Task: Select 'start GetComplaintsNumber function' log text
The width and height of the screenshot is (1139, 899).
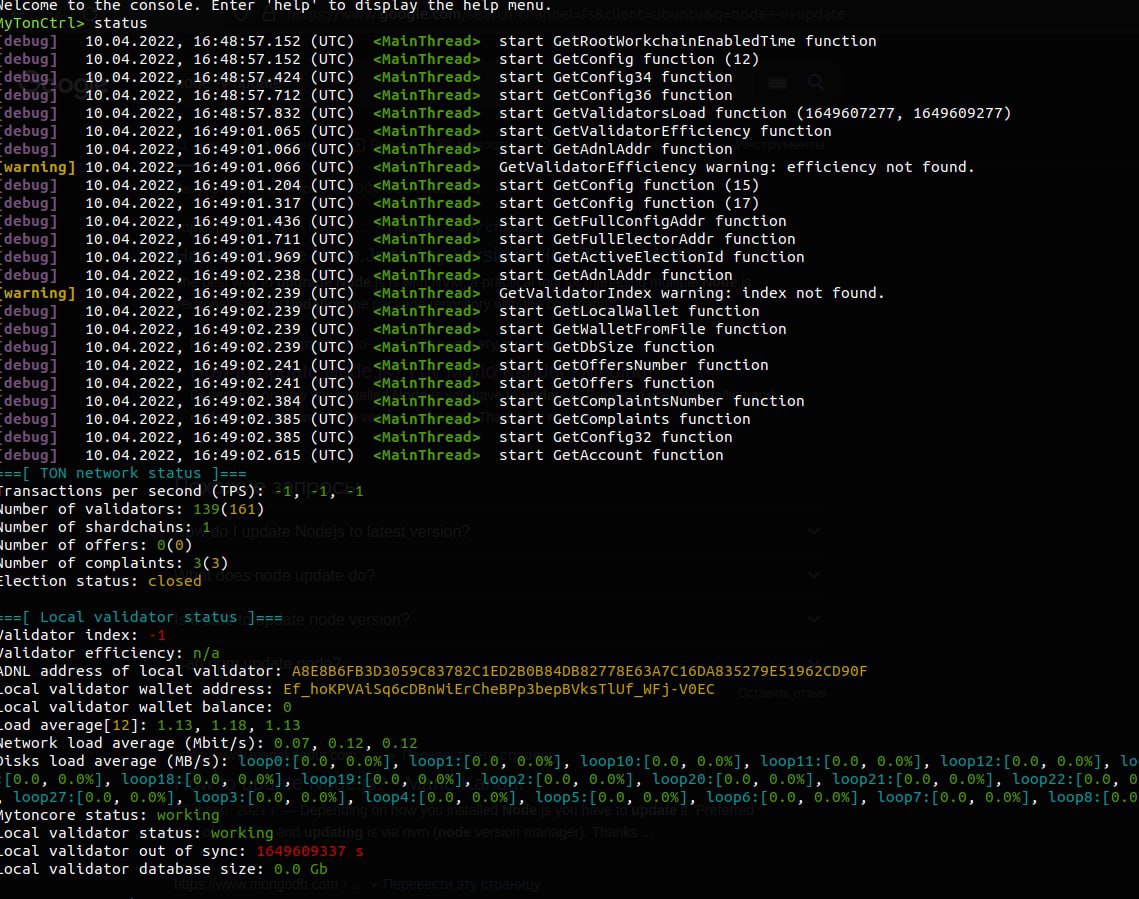Action: [652, 401]
